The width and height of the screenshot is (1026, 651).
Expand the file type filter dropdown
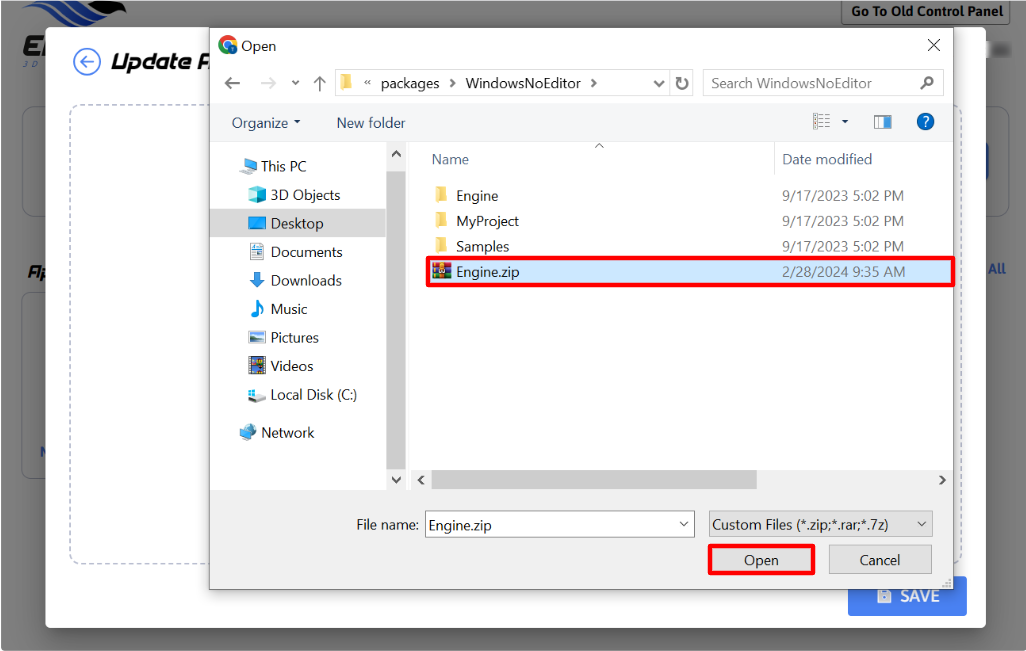coord(820,524)
